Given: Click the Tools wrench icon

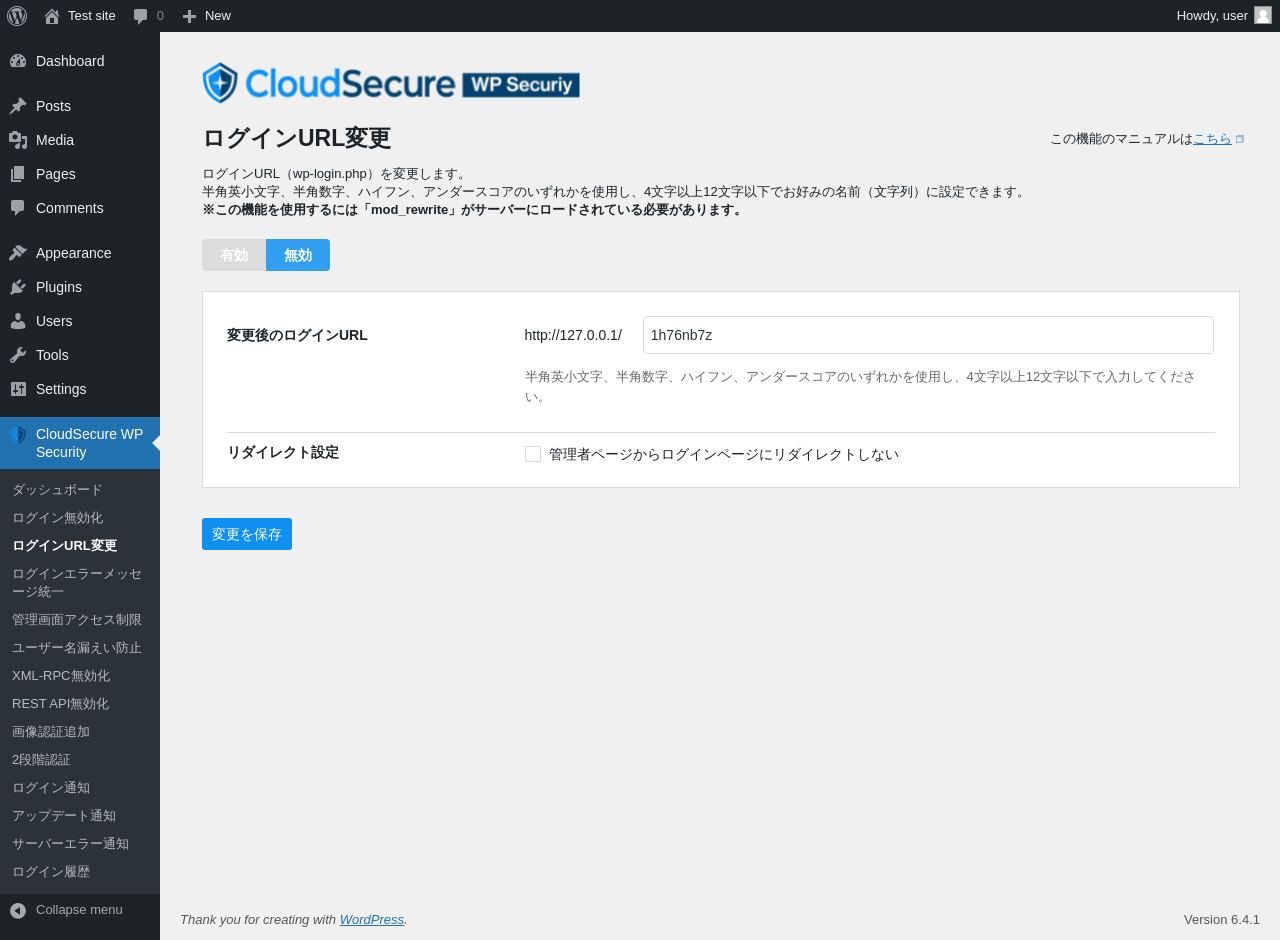Looking at the screenshot, I should (18, 355).
